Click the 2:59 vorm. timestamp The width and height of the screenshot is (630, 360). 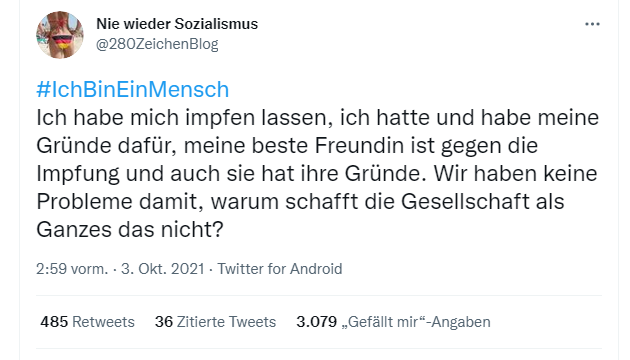(x=72, y=268)
